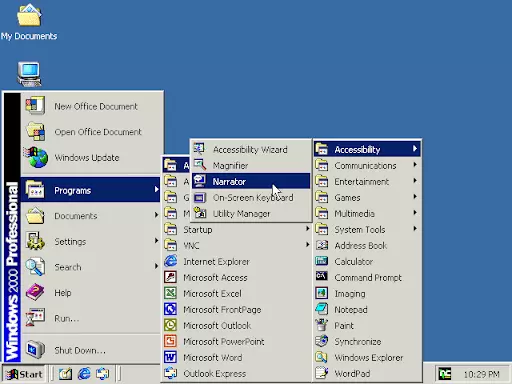Click the Start button
The image size is (512, 384).
[25, 374]
